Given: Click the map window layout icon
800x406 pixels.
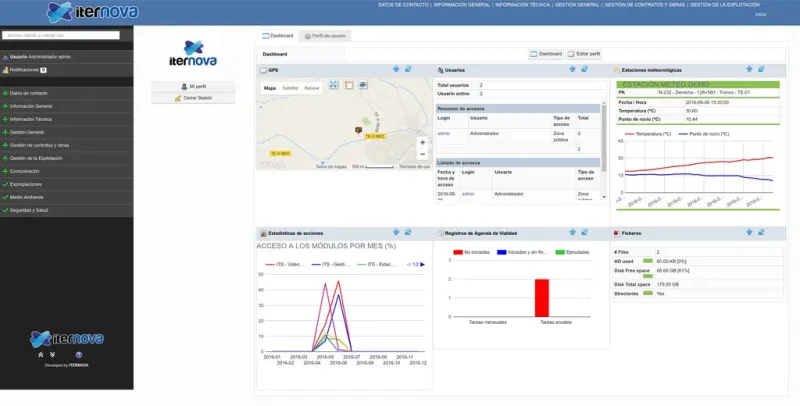Looking at the screenshot, I should point(348,85).
